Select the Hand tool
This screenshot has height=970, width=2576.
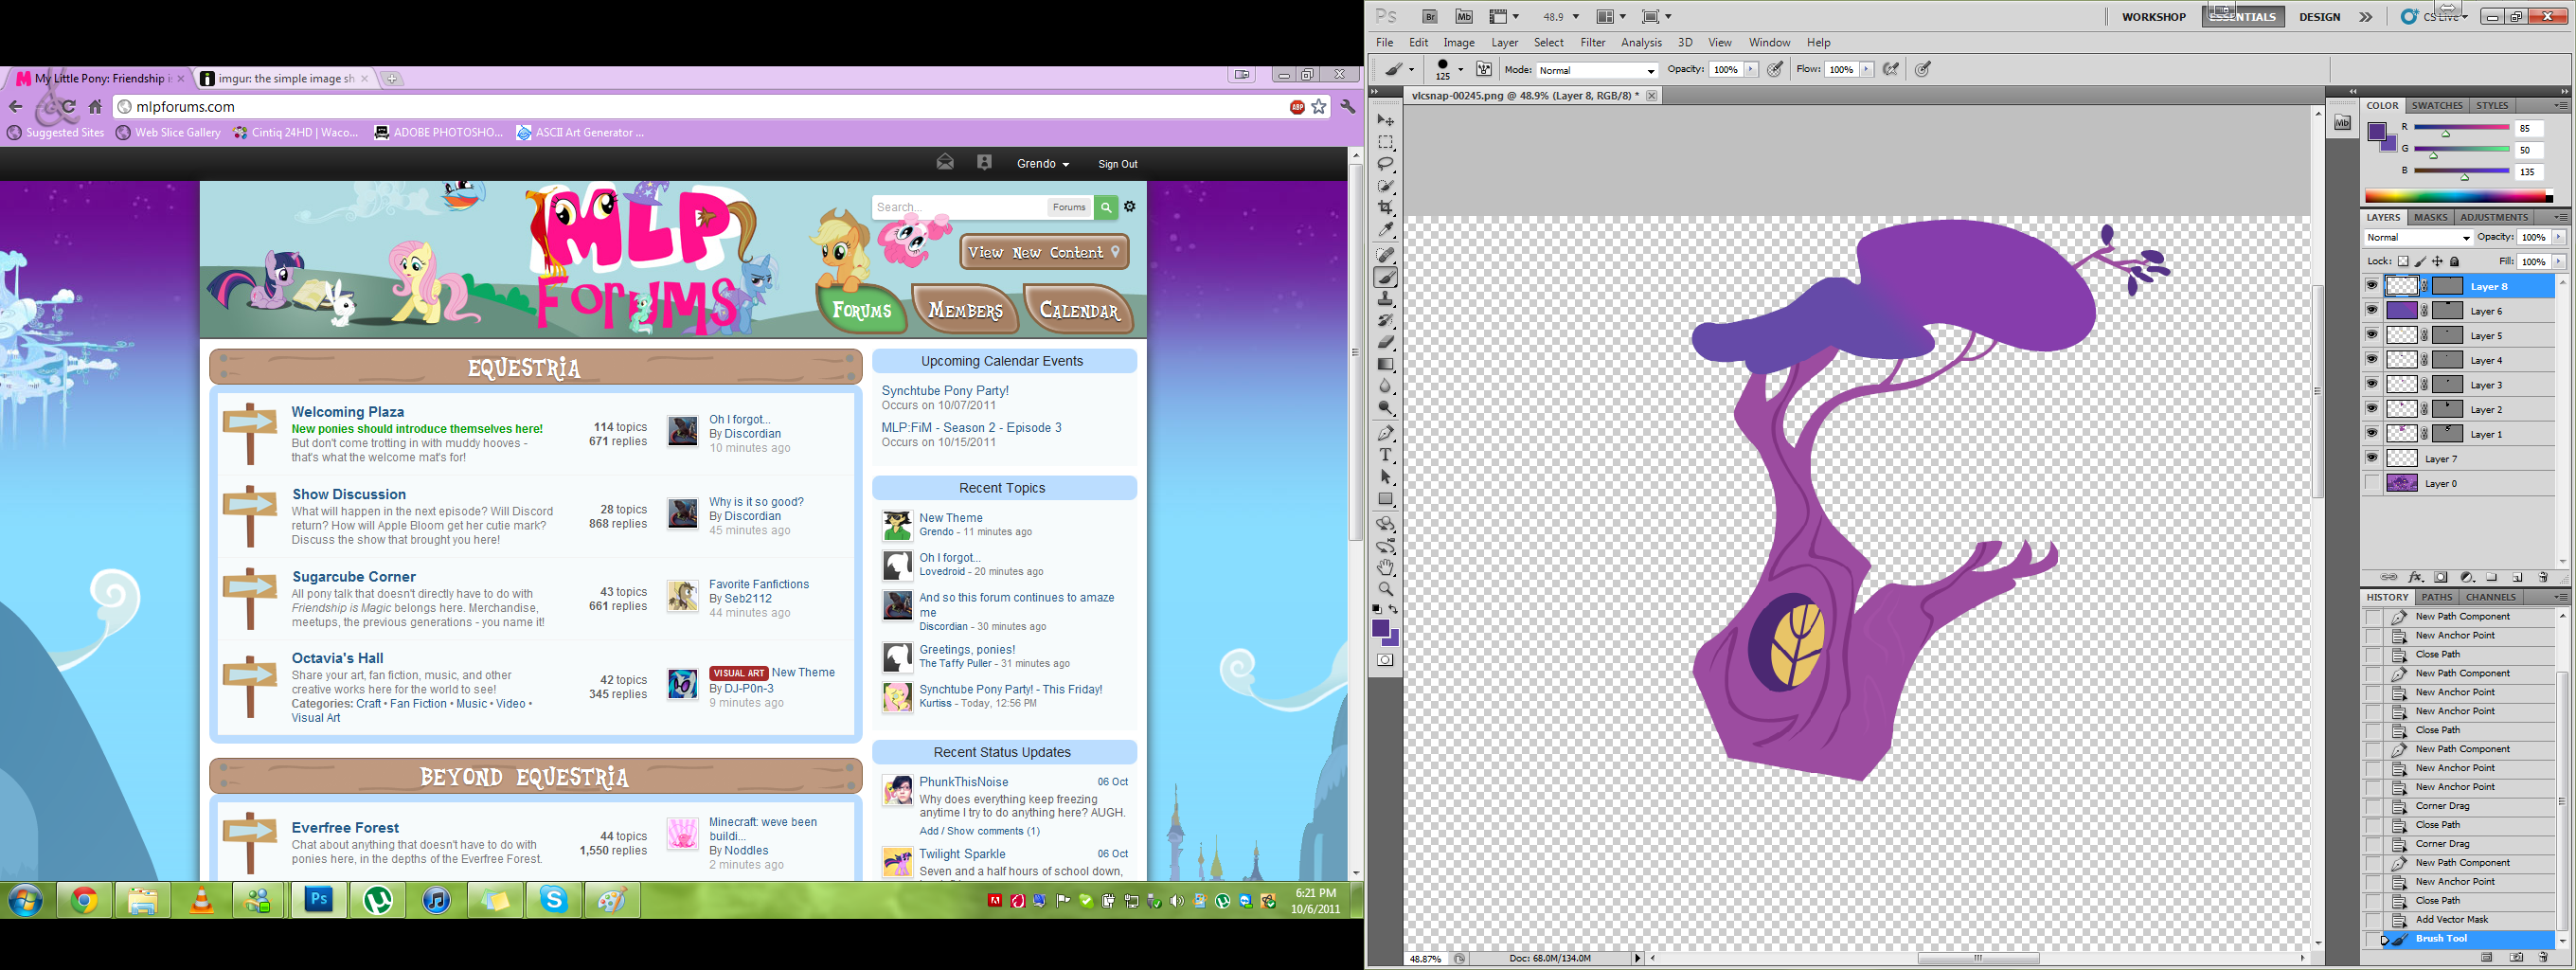click(1385, 567)
